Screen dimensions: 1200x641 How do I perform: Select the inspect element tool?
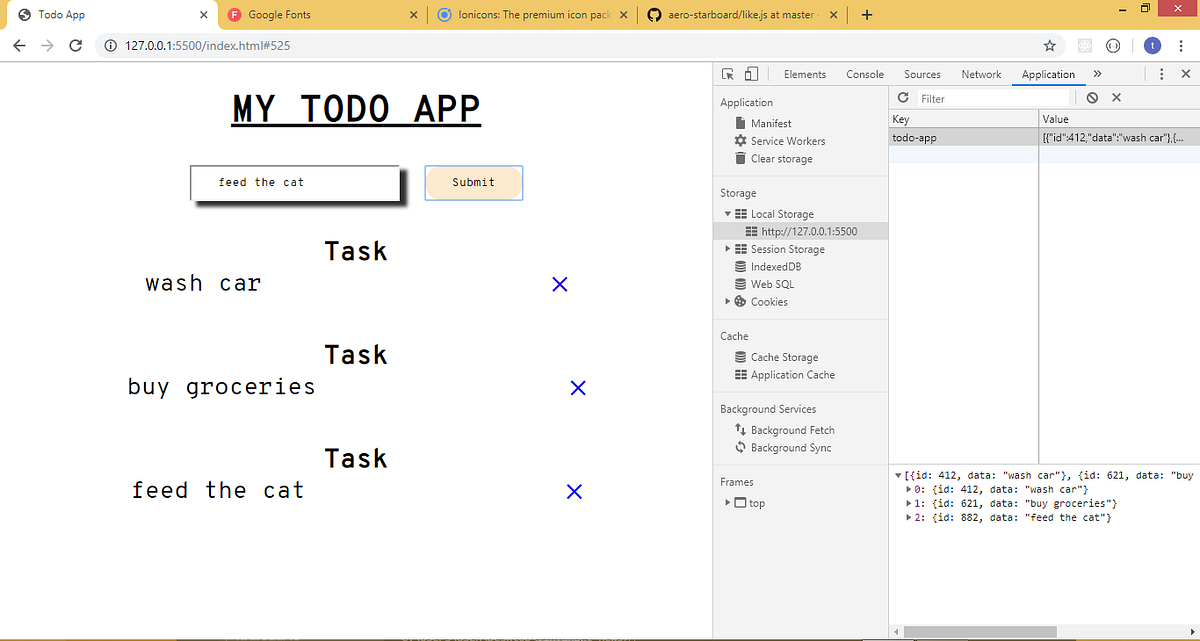pyautogui.click(x=728, y=73)
